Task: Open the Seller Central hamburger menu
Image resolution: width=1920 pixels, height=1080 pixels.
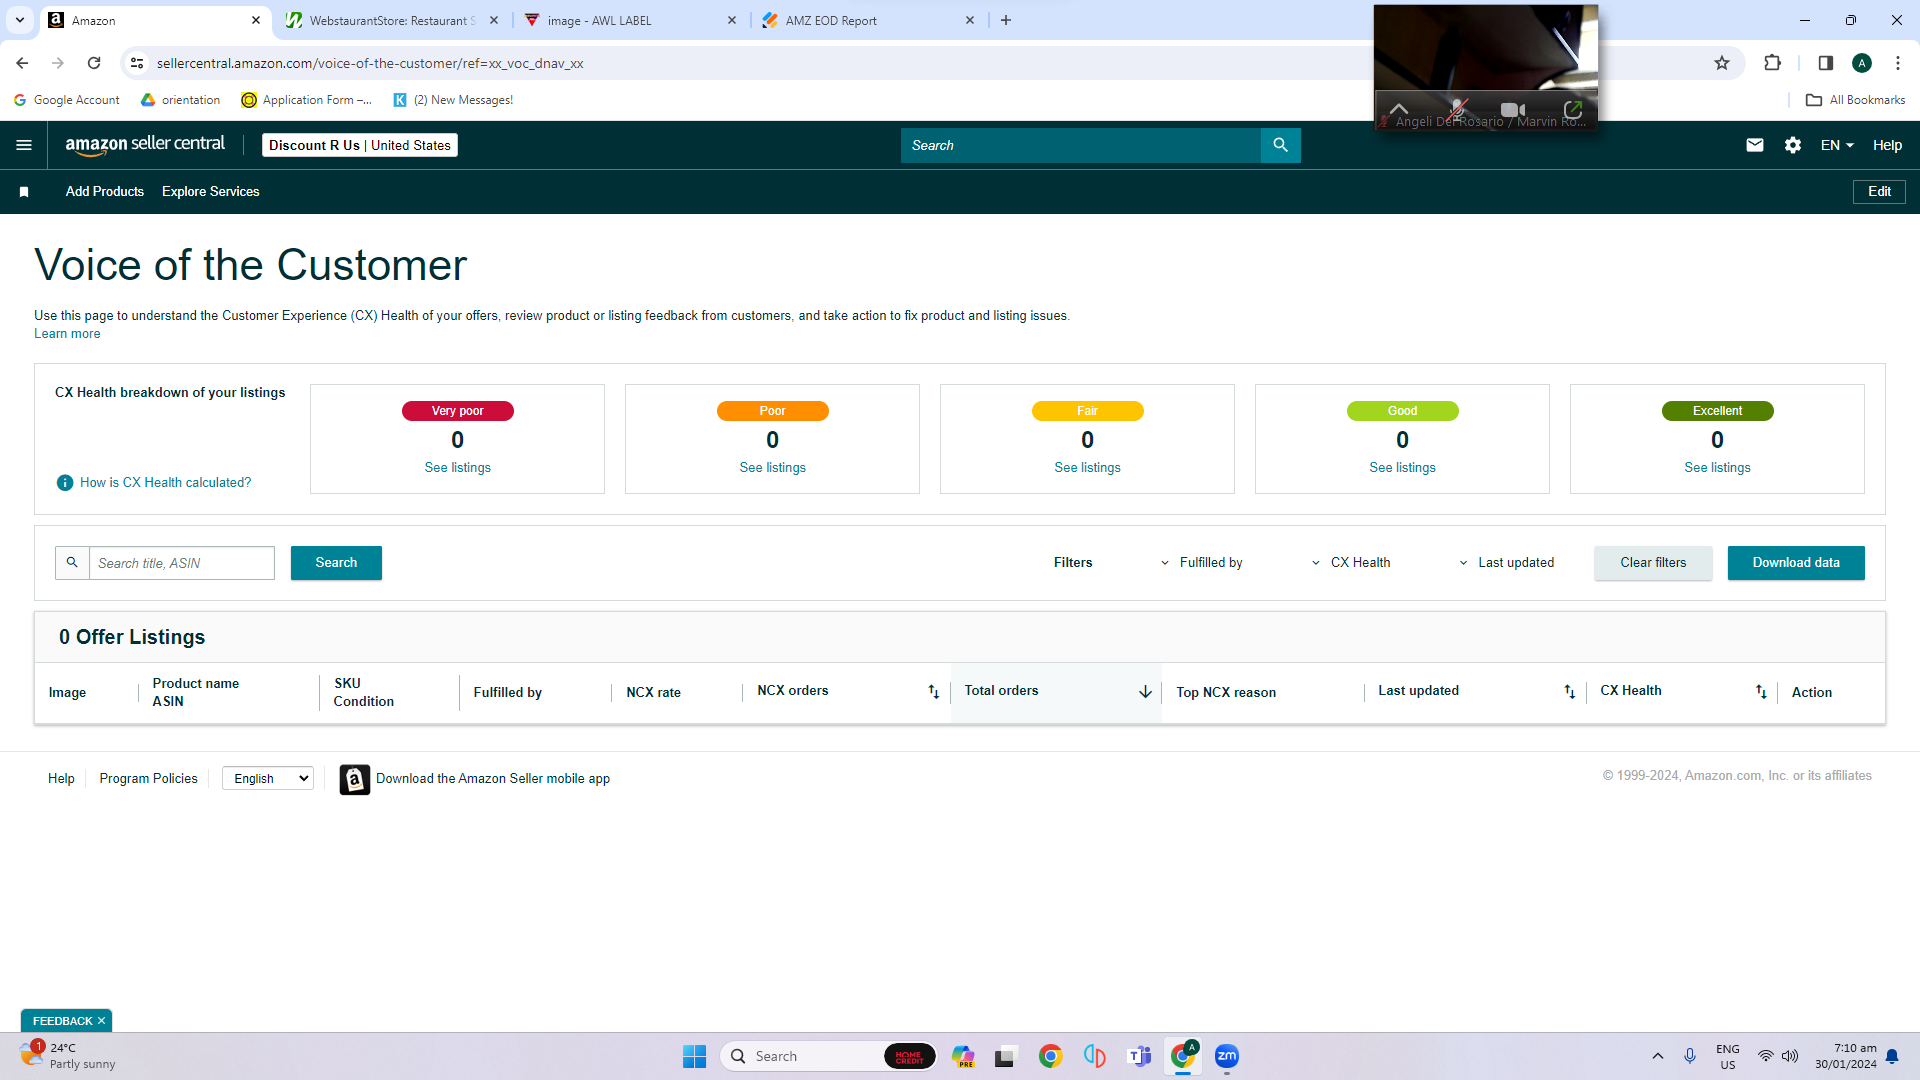Action: pos(24,145)
